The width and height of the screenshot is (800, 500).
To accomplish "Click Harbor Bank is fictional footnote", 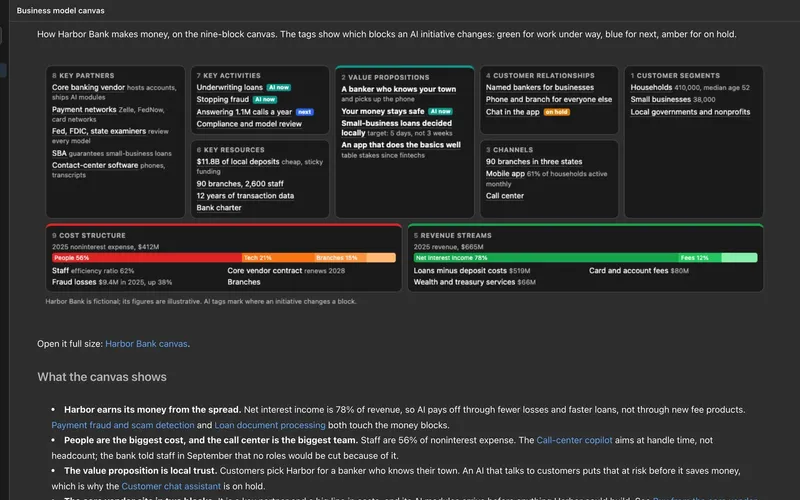I will pos(201,302).
